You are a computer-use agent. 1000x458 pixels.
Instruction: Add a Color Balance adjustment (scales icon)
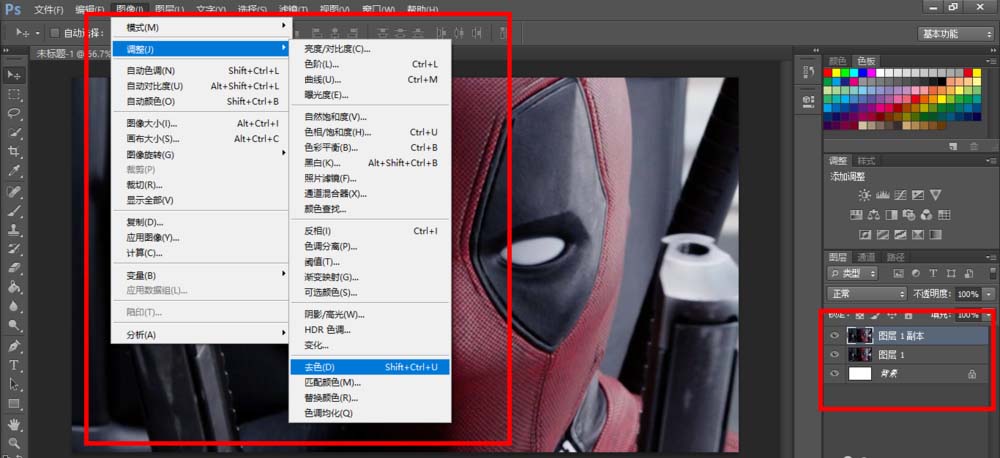[874, 214]
